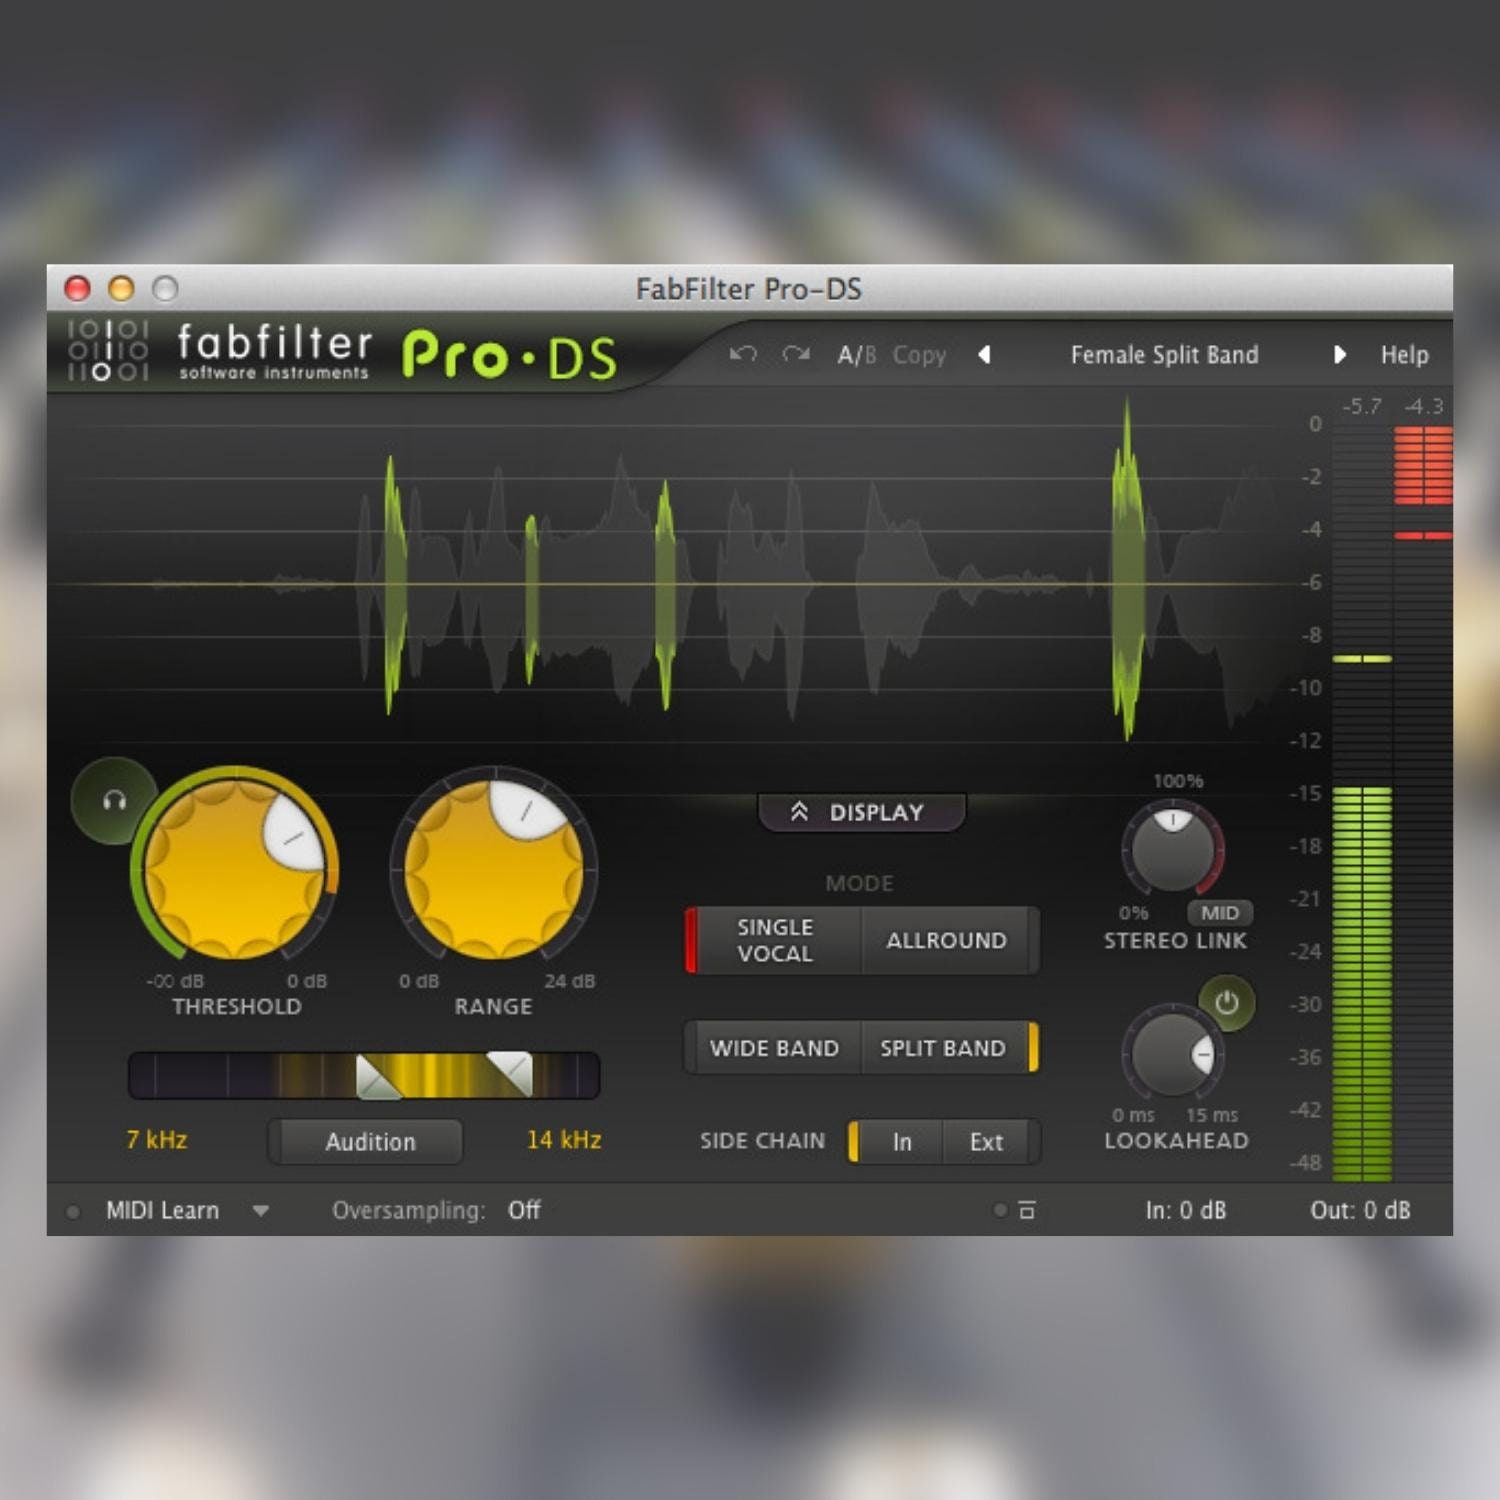Click the Out: 0 dB output level
The width and height of the screenshot is (1500, 1500).
point(1361,1211)
